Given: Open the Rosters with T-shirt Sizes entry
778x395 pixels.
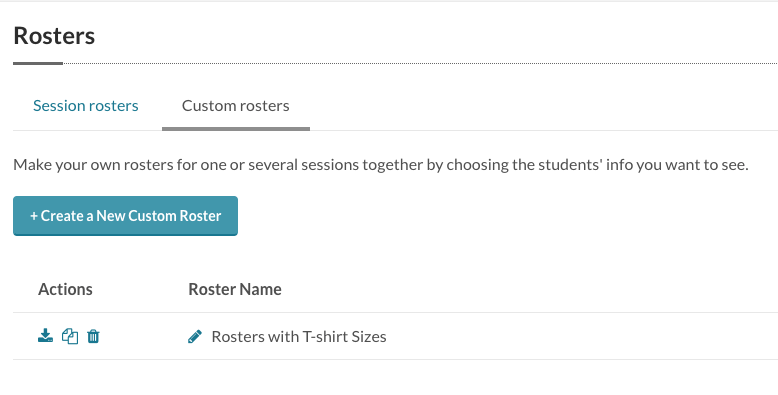Looking at the screenshot, I should tap(299, 336).
